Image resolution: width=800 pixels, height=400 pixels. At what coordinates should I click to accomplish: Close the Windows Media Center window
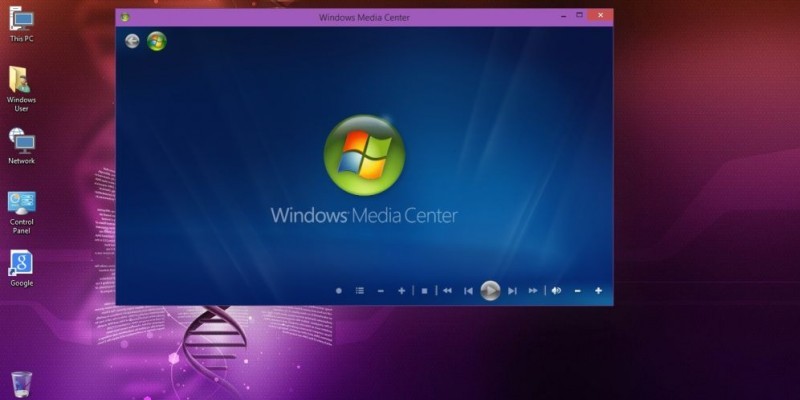pos(601,15)
